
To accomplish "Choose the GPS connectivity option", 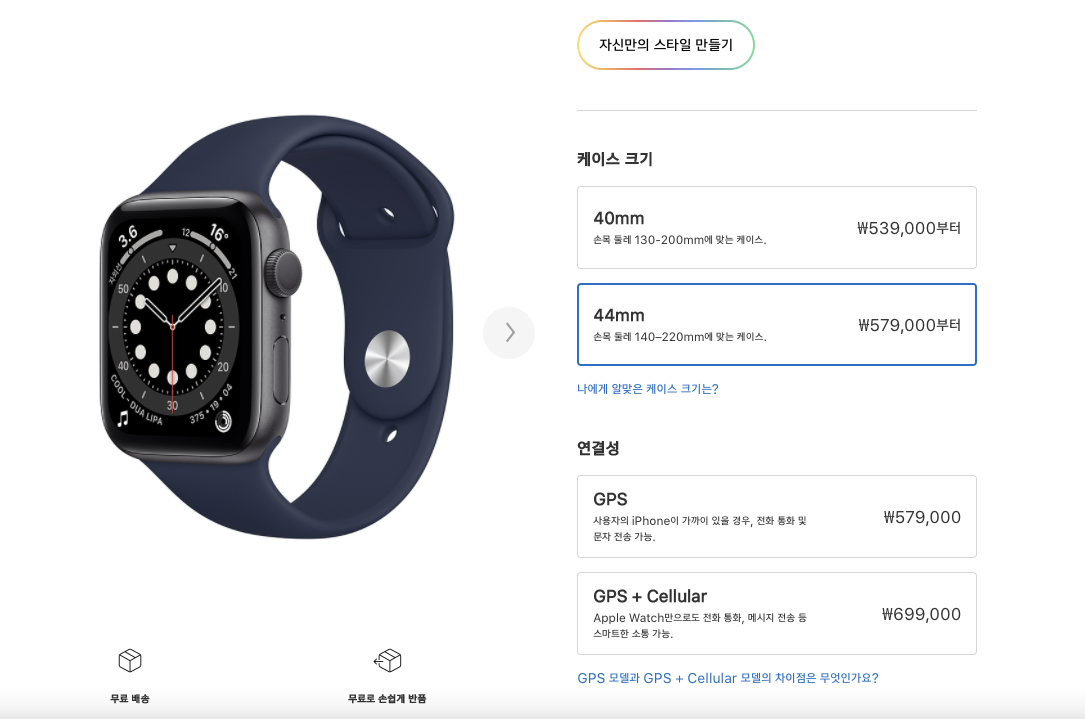I will point(776,516).
